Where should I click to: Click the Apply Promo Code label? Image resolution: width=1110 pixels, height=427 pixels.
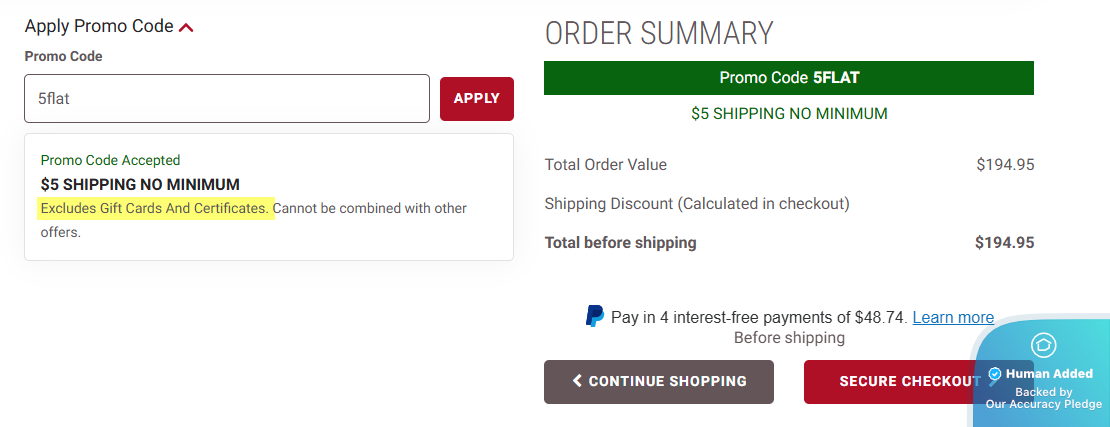pyautogui.click(x=99, y=27)
